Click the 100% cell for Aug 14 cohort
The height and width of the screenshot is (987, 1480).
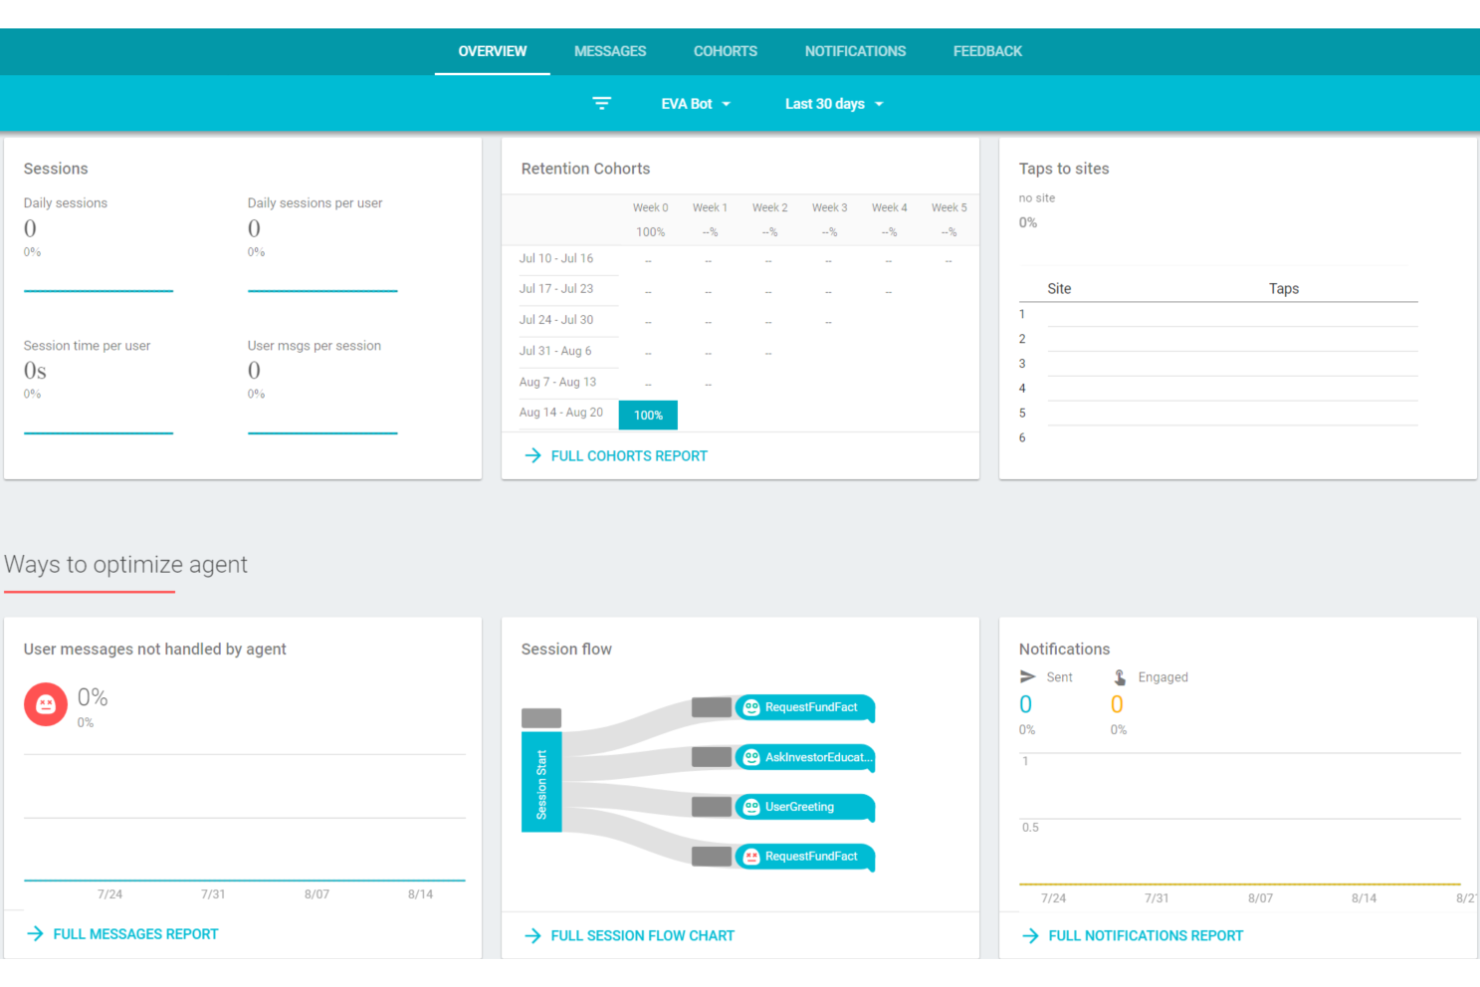click(x=648, y=414)
